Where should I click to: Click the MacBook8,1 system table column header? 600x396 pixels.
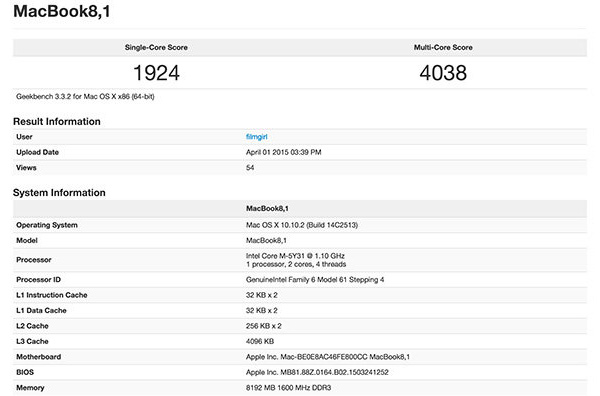[267, 209]
